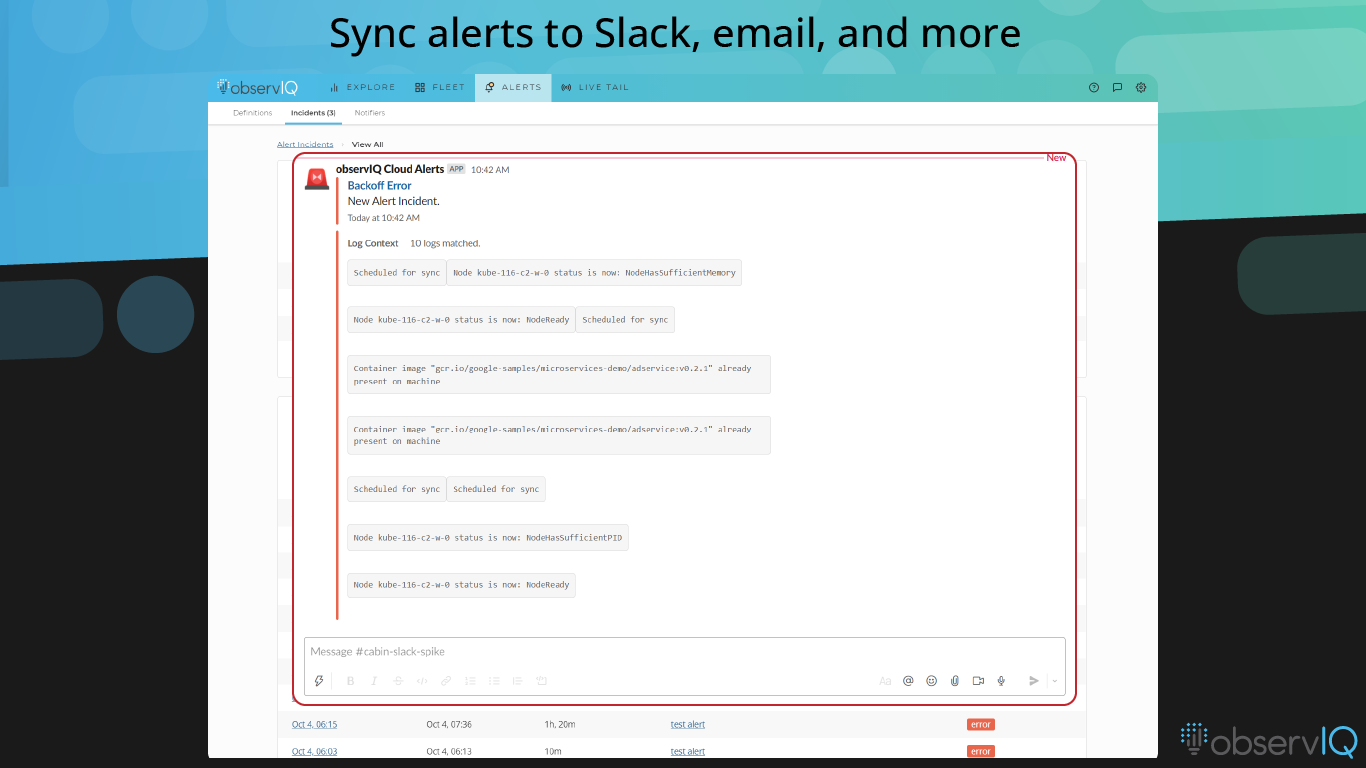Toggle italic formatting

[374, 681]
